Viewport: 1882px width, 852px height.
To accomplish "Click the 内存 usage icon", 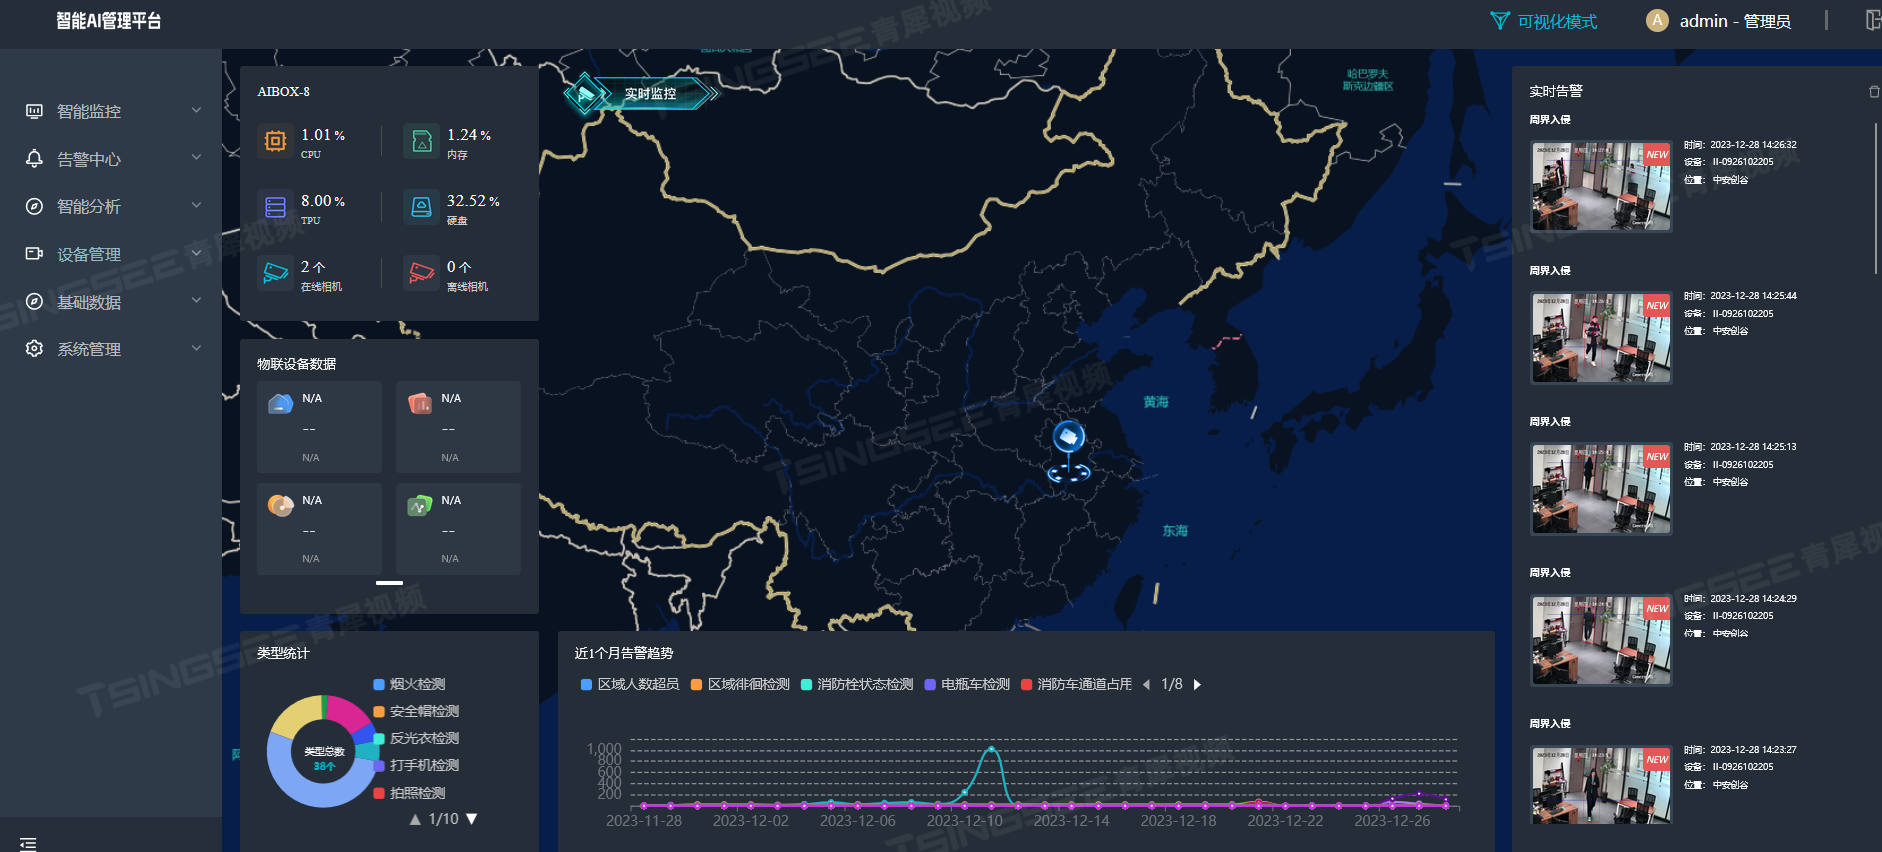I will 421,141.
